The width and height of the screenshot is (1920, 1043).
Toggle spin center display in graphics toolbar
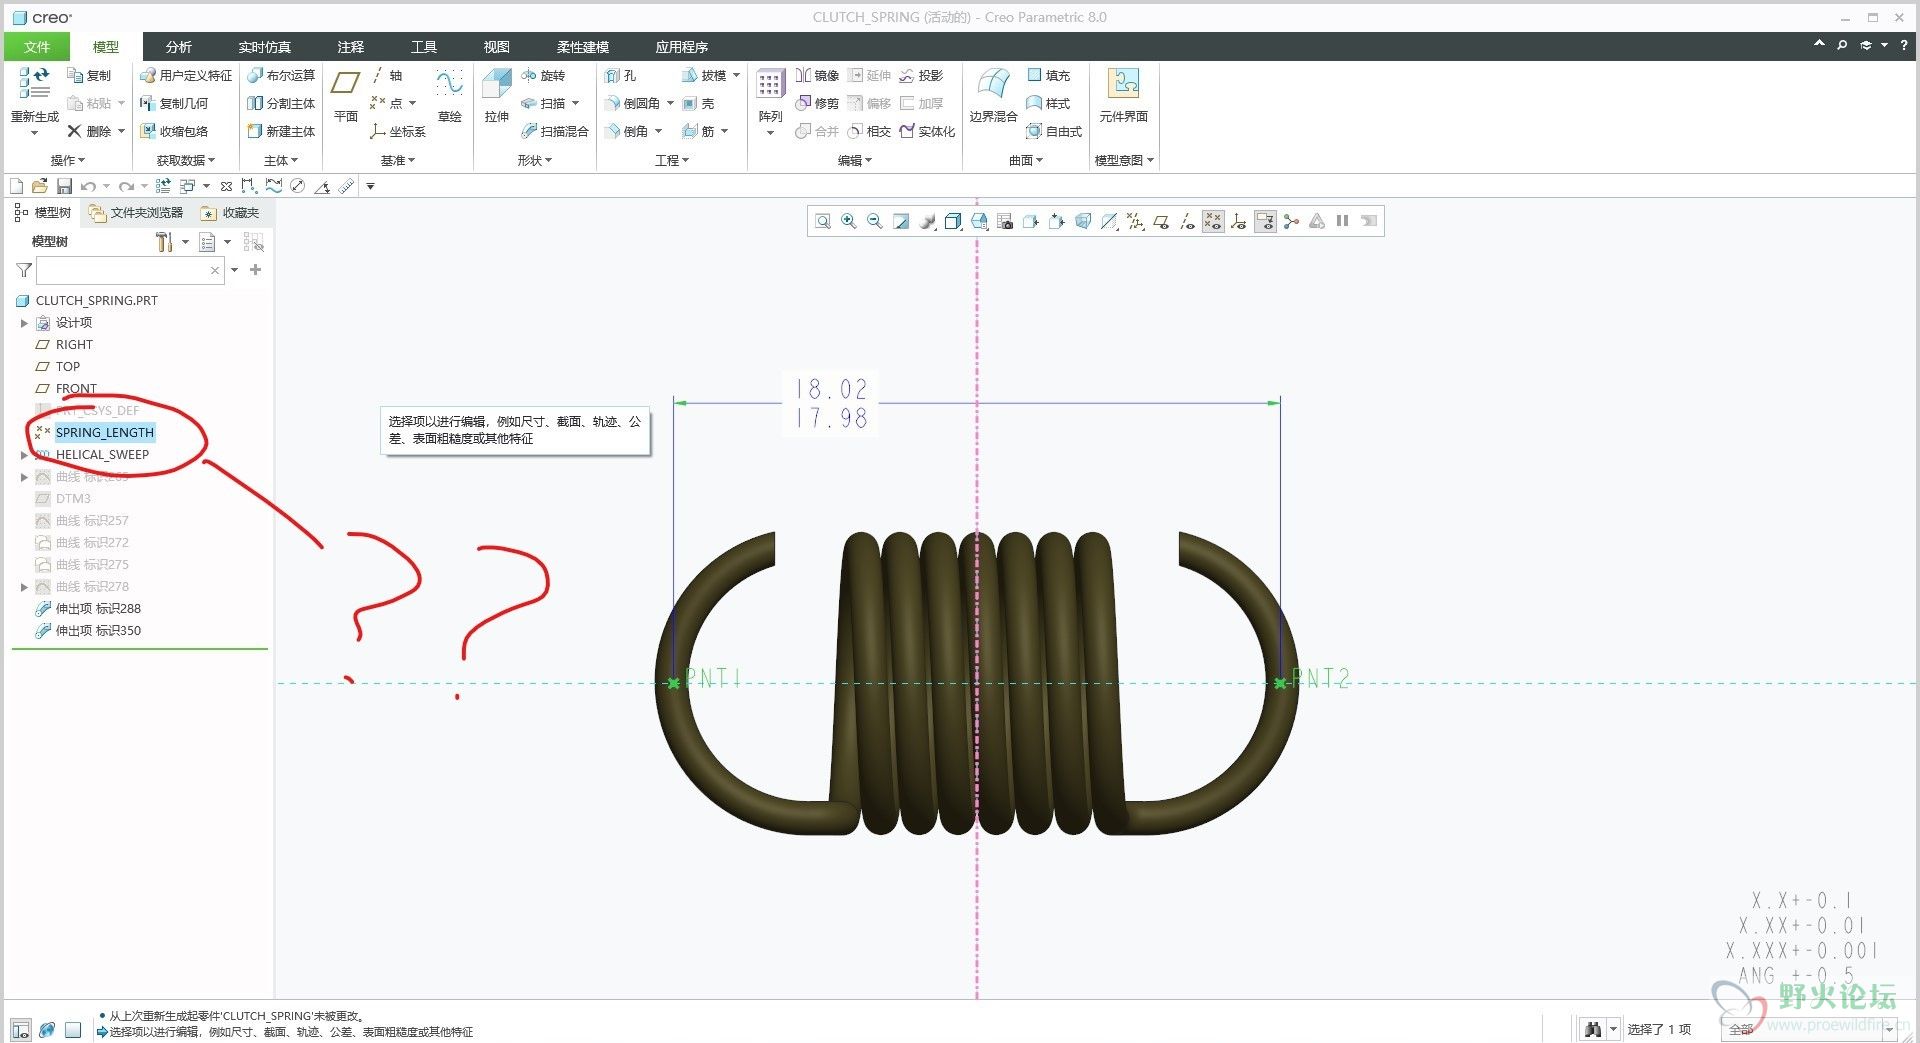point(1291,221)
